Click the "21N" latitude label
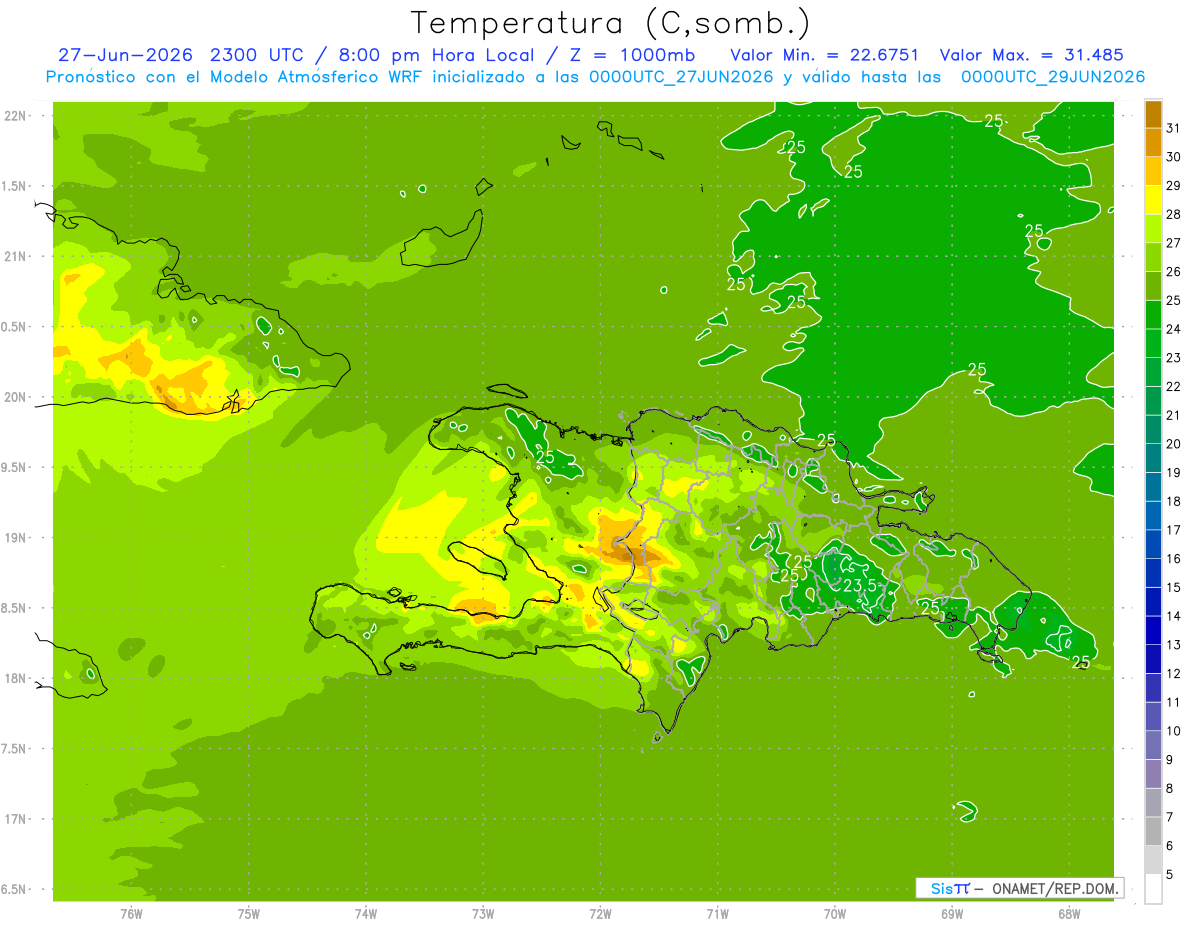 17,256
